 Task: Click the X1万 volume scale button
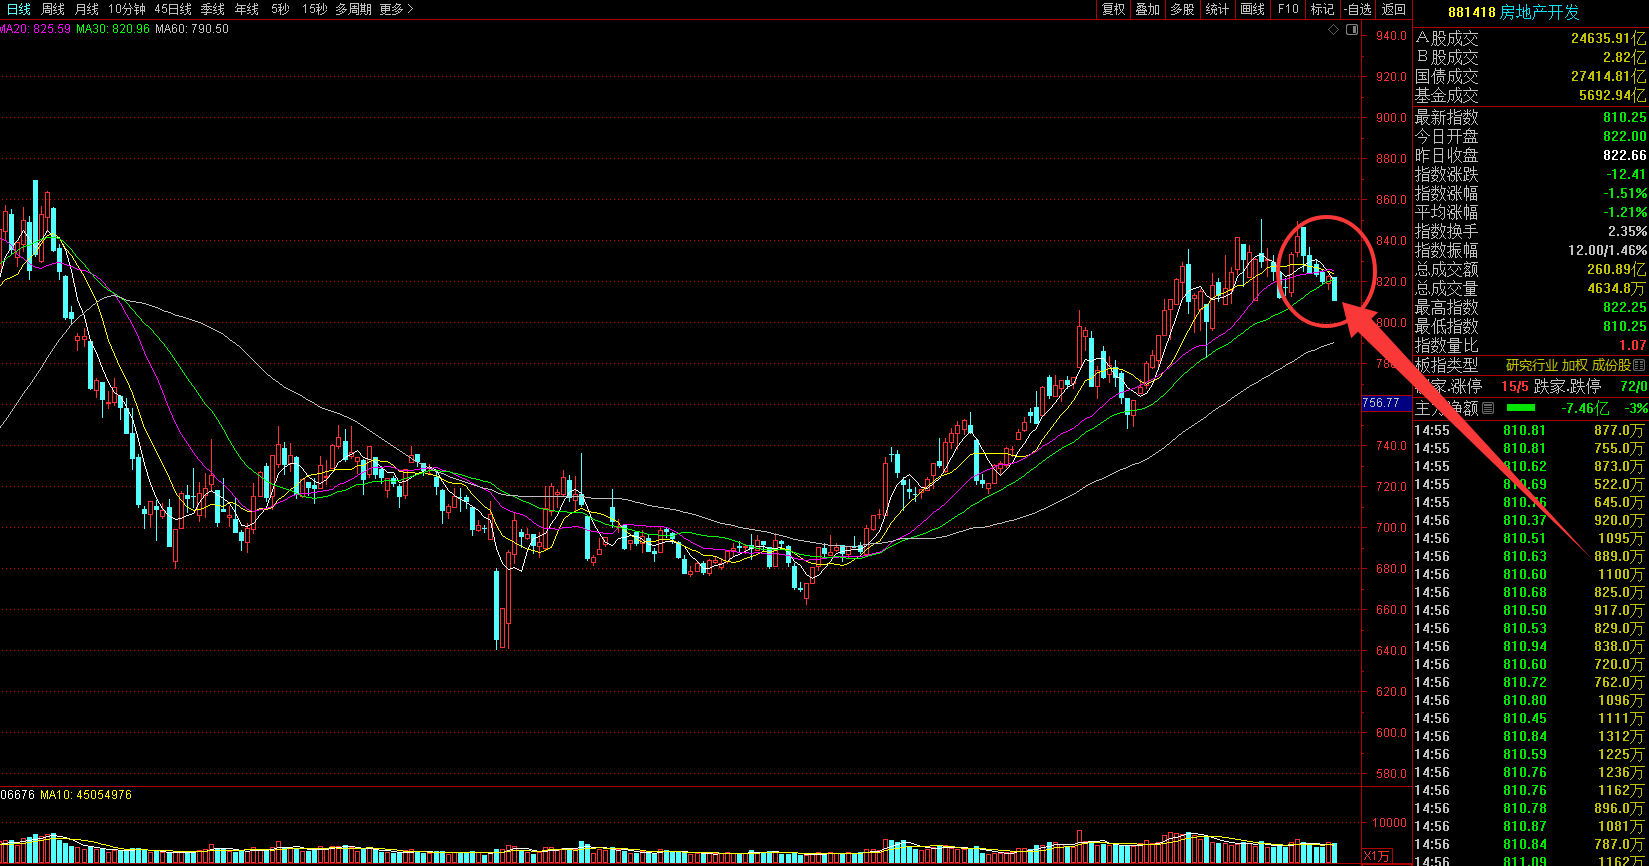tap(1377, 856)
